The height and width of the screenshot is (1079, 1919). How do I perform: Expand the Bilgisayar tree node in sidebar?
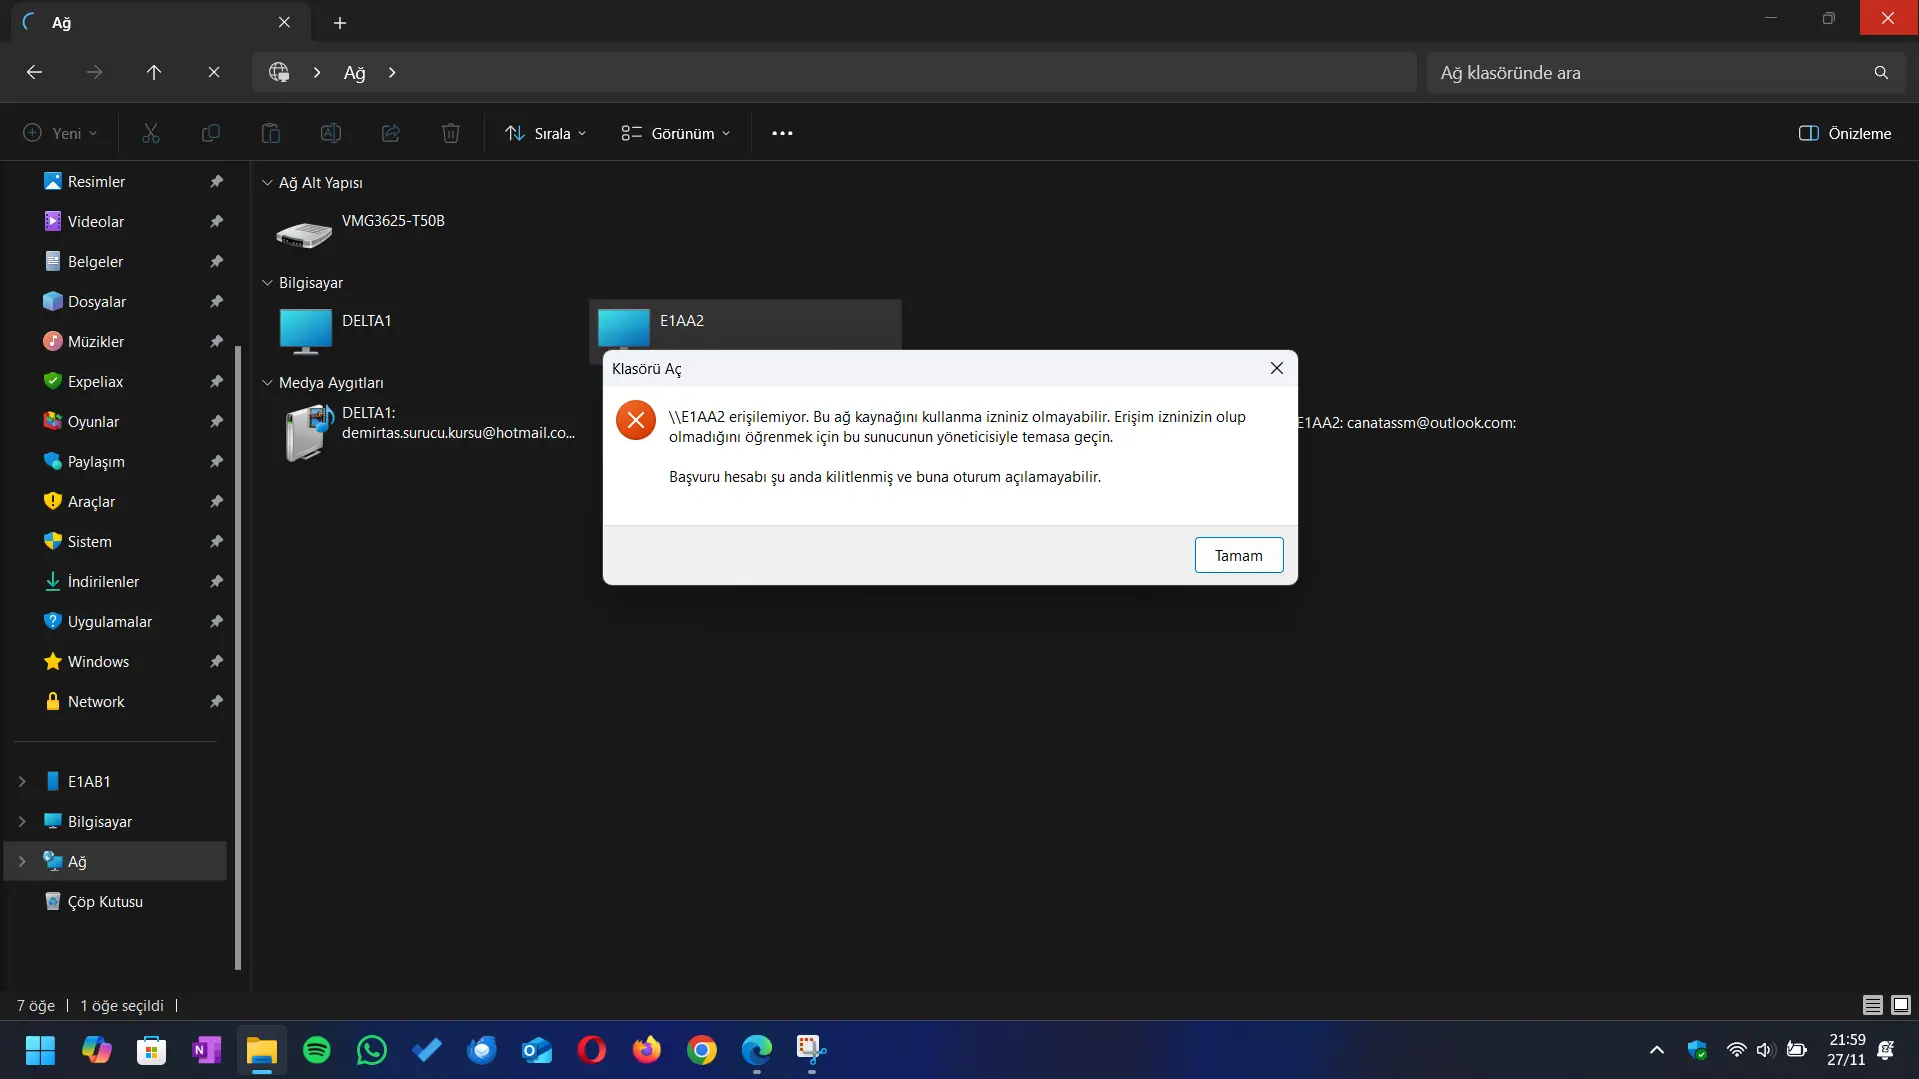point(22,821)
